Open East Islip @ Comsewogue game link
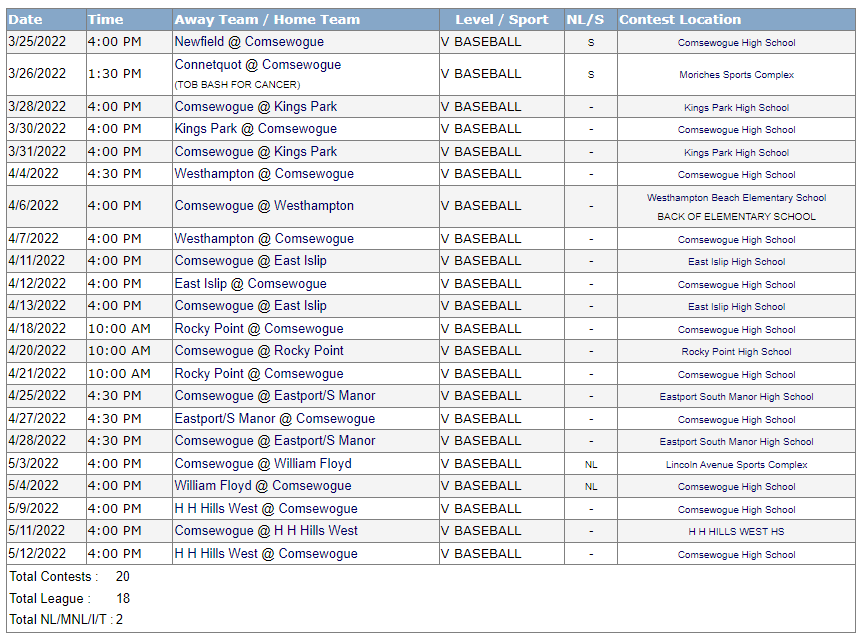This screenshot has width=862, height=641. [251, 284]
